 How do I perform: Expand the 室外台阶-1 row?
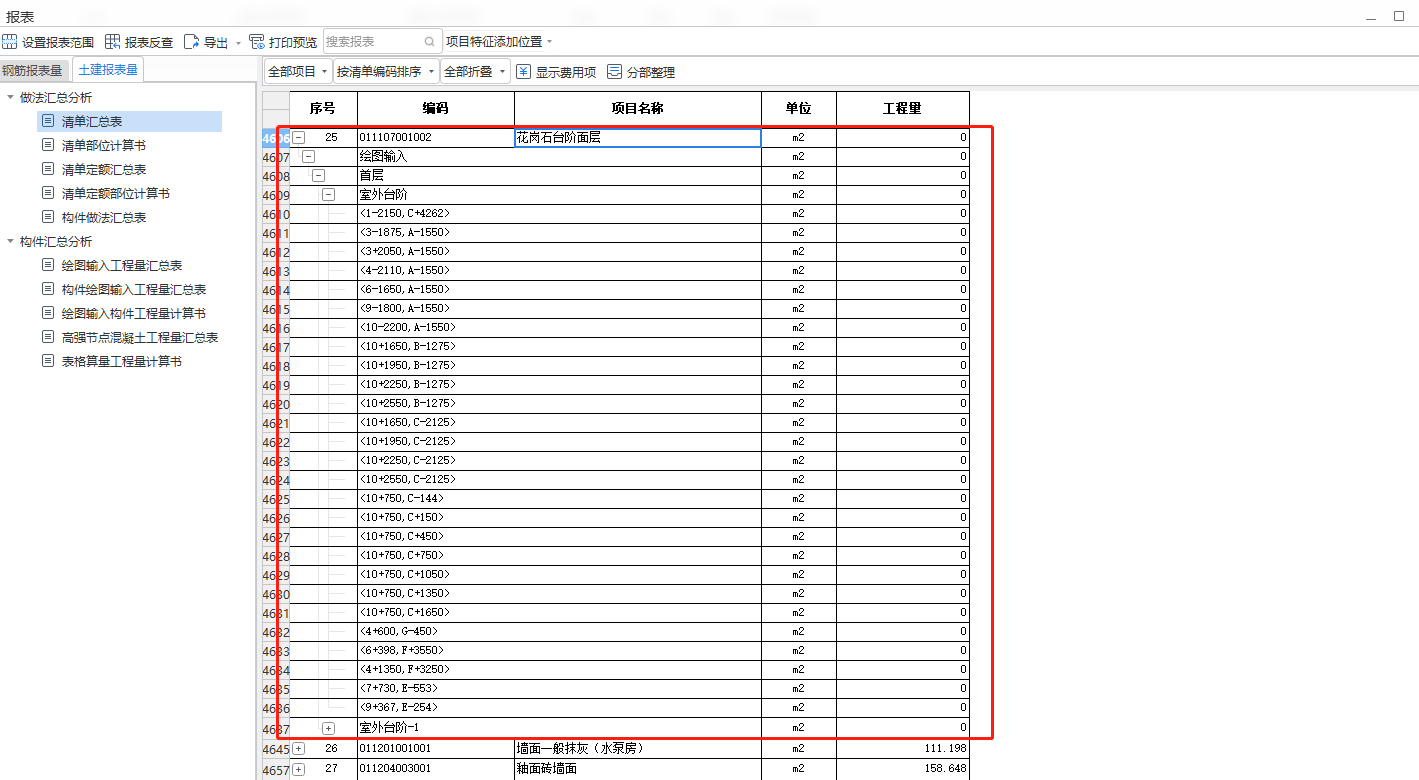pyautogui.click(x=328, y=728)
